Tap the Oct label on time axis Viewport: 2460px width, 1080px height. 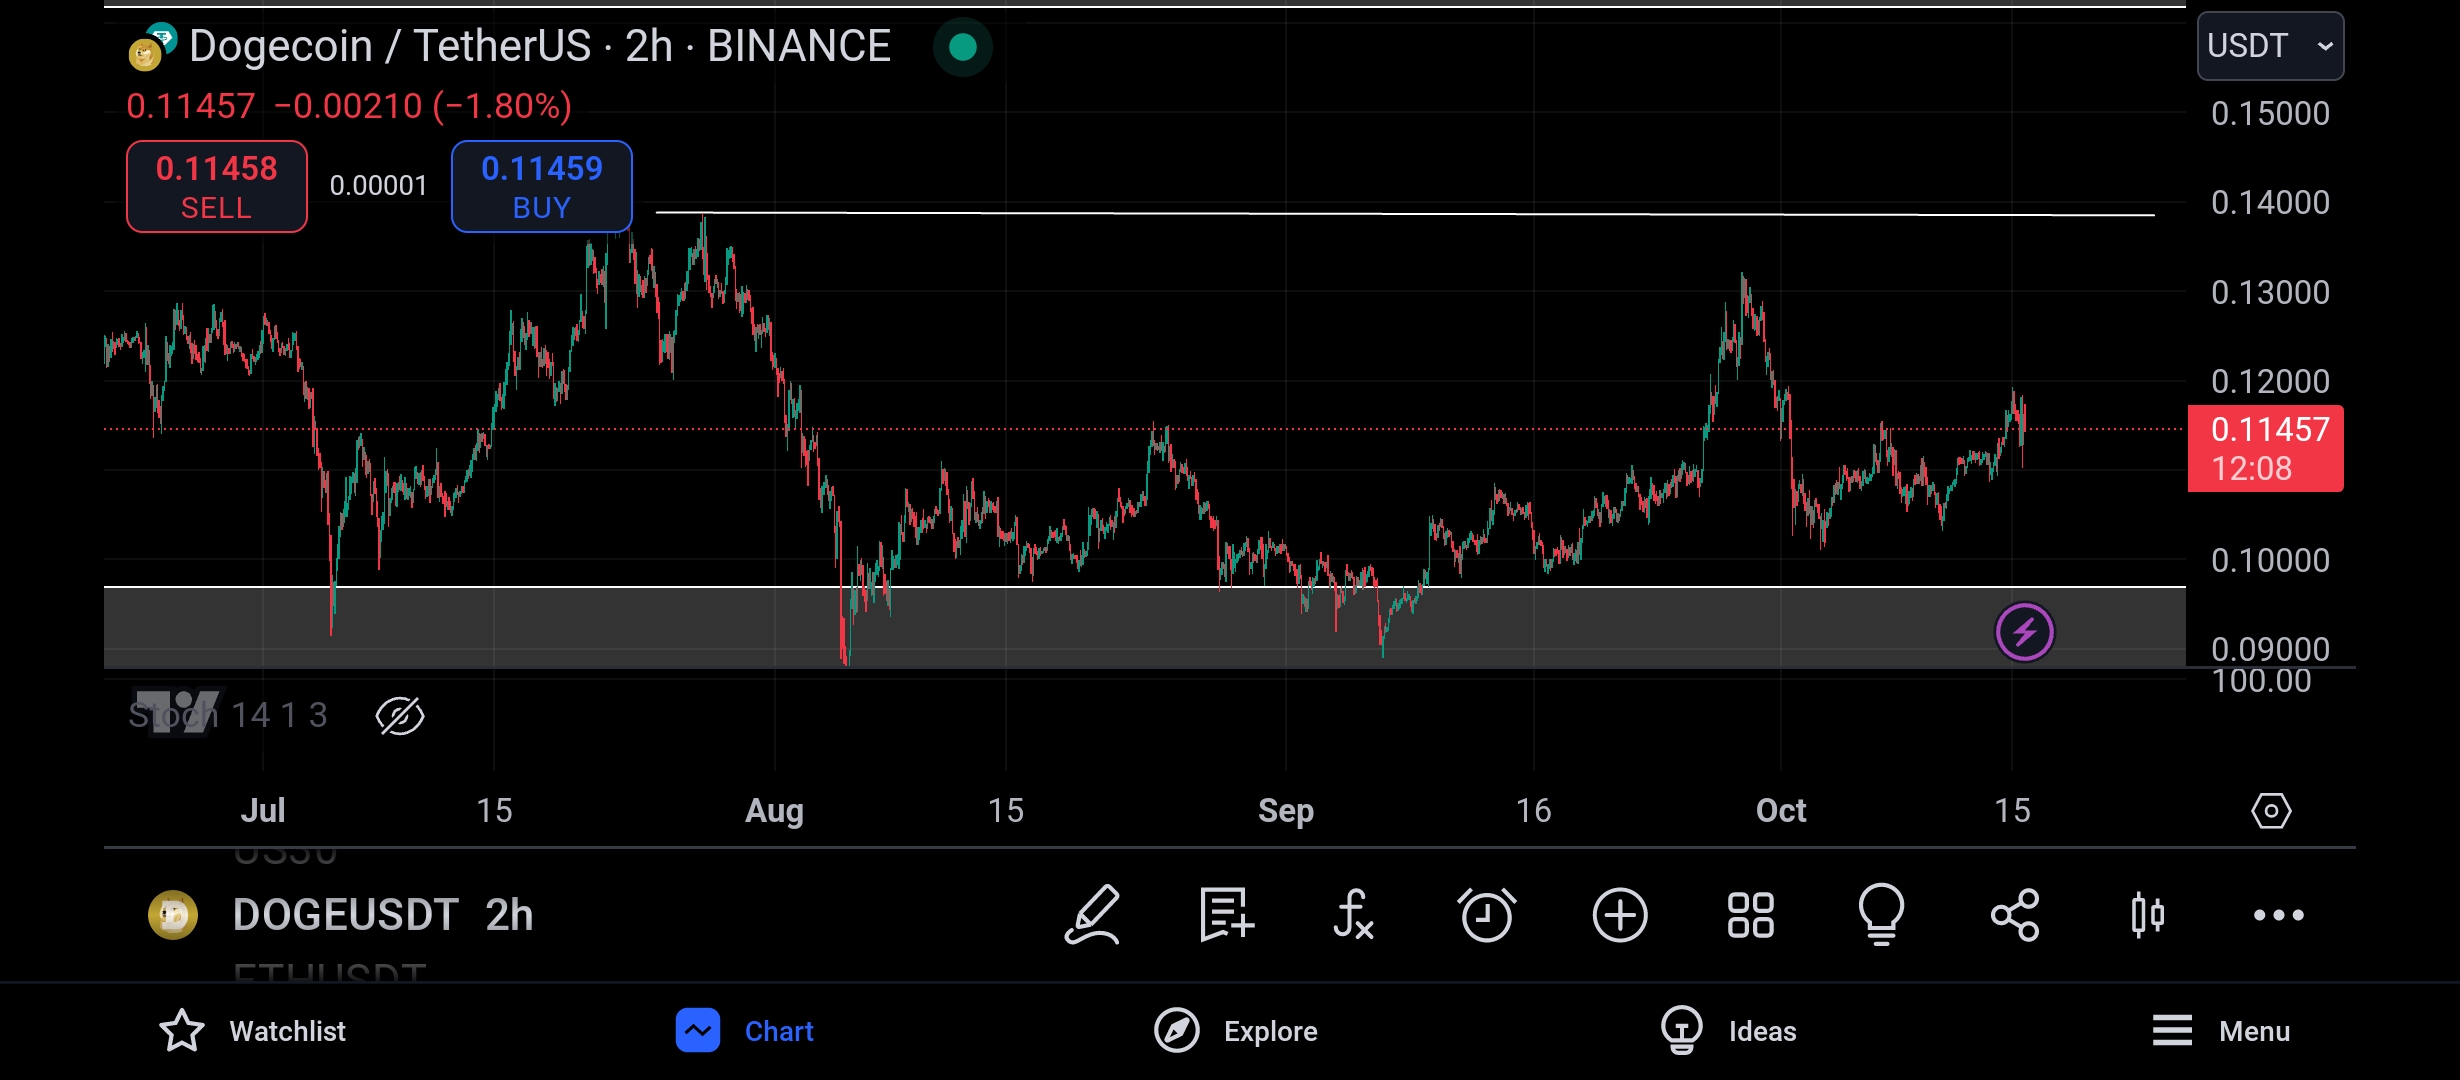point(1780,810)
